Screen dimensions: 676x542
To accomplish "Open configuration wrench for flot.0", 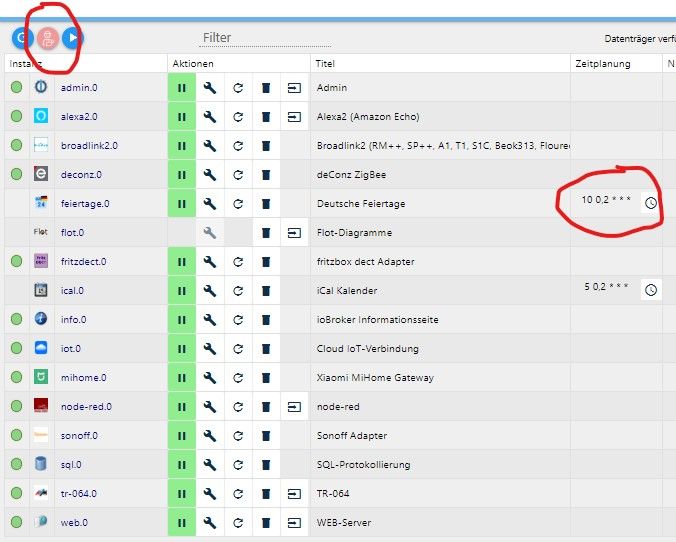I will coord(210,233).
